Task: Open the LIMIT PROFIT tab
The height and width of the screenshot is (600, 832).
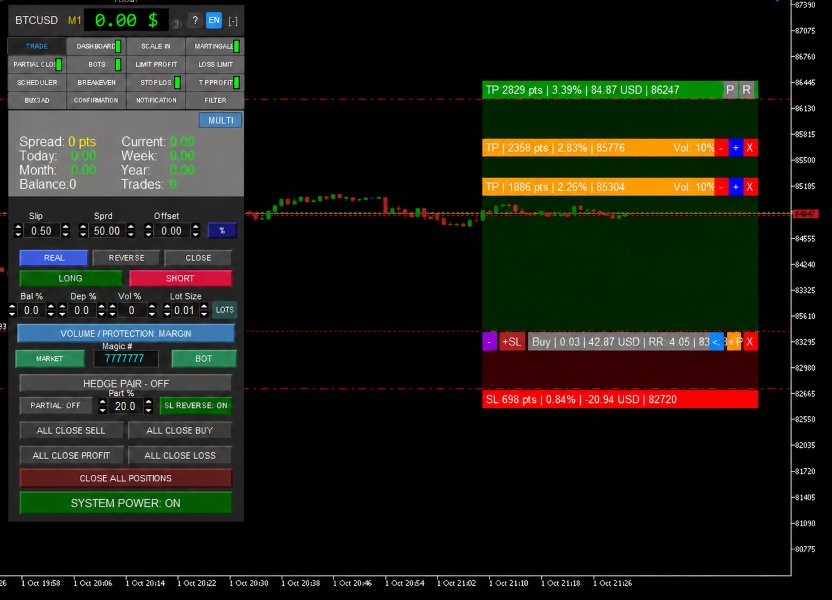Action: 155,65
